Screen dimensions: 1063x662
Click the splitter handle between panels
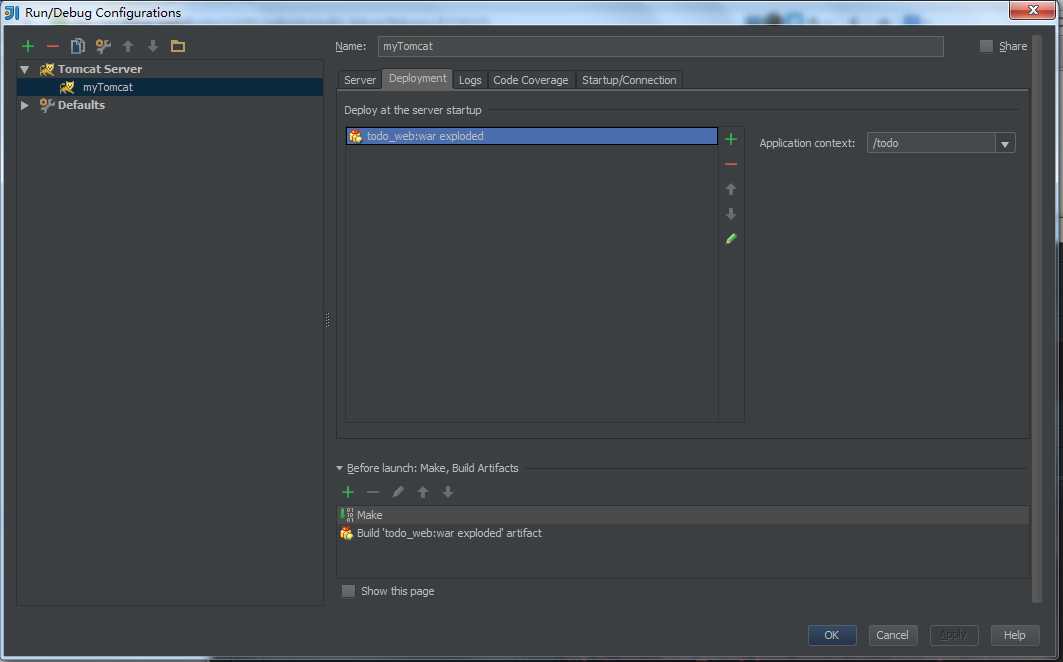coord(328,319)
